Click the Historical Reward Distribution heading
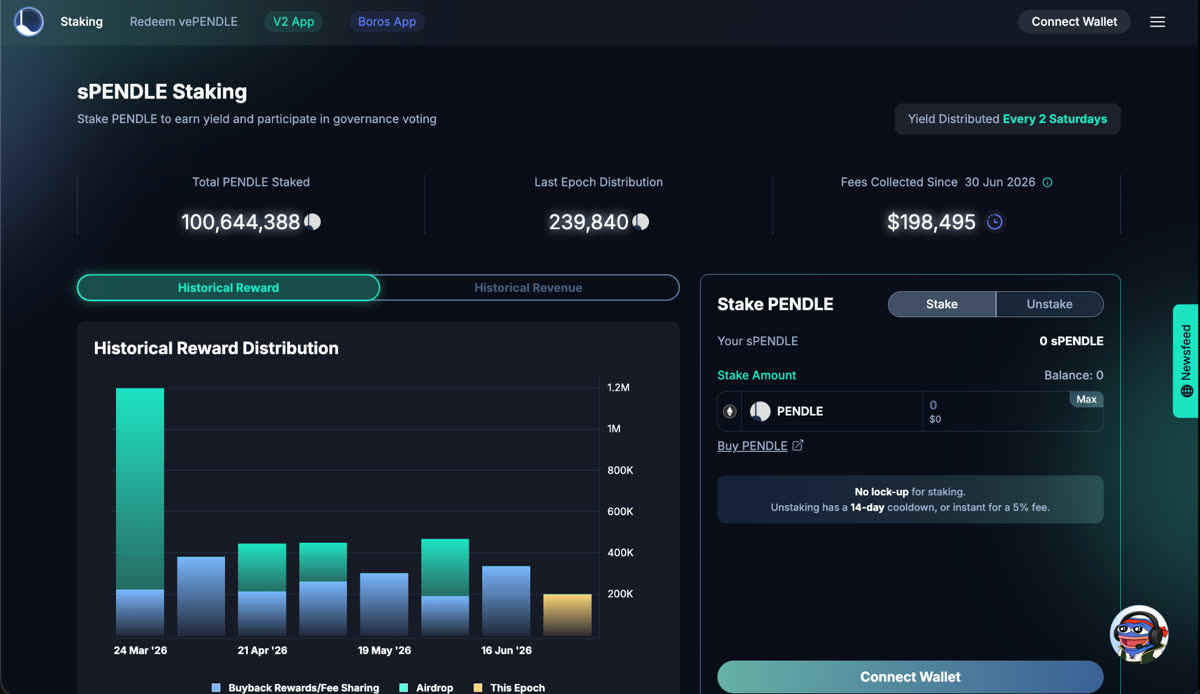The image size is (1200, 694). tap(216, 348)
